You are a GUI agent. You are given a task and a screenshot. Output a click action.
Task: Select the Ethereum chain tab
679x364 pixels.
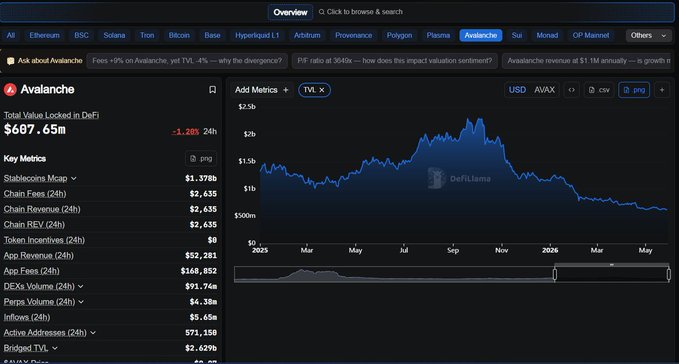pos(45,35)
